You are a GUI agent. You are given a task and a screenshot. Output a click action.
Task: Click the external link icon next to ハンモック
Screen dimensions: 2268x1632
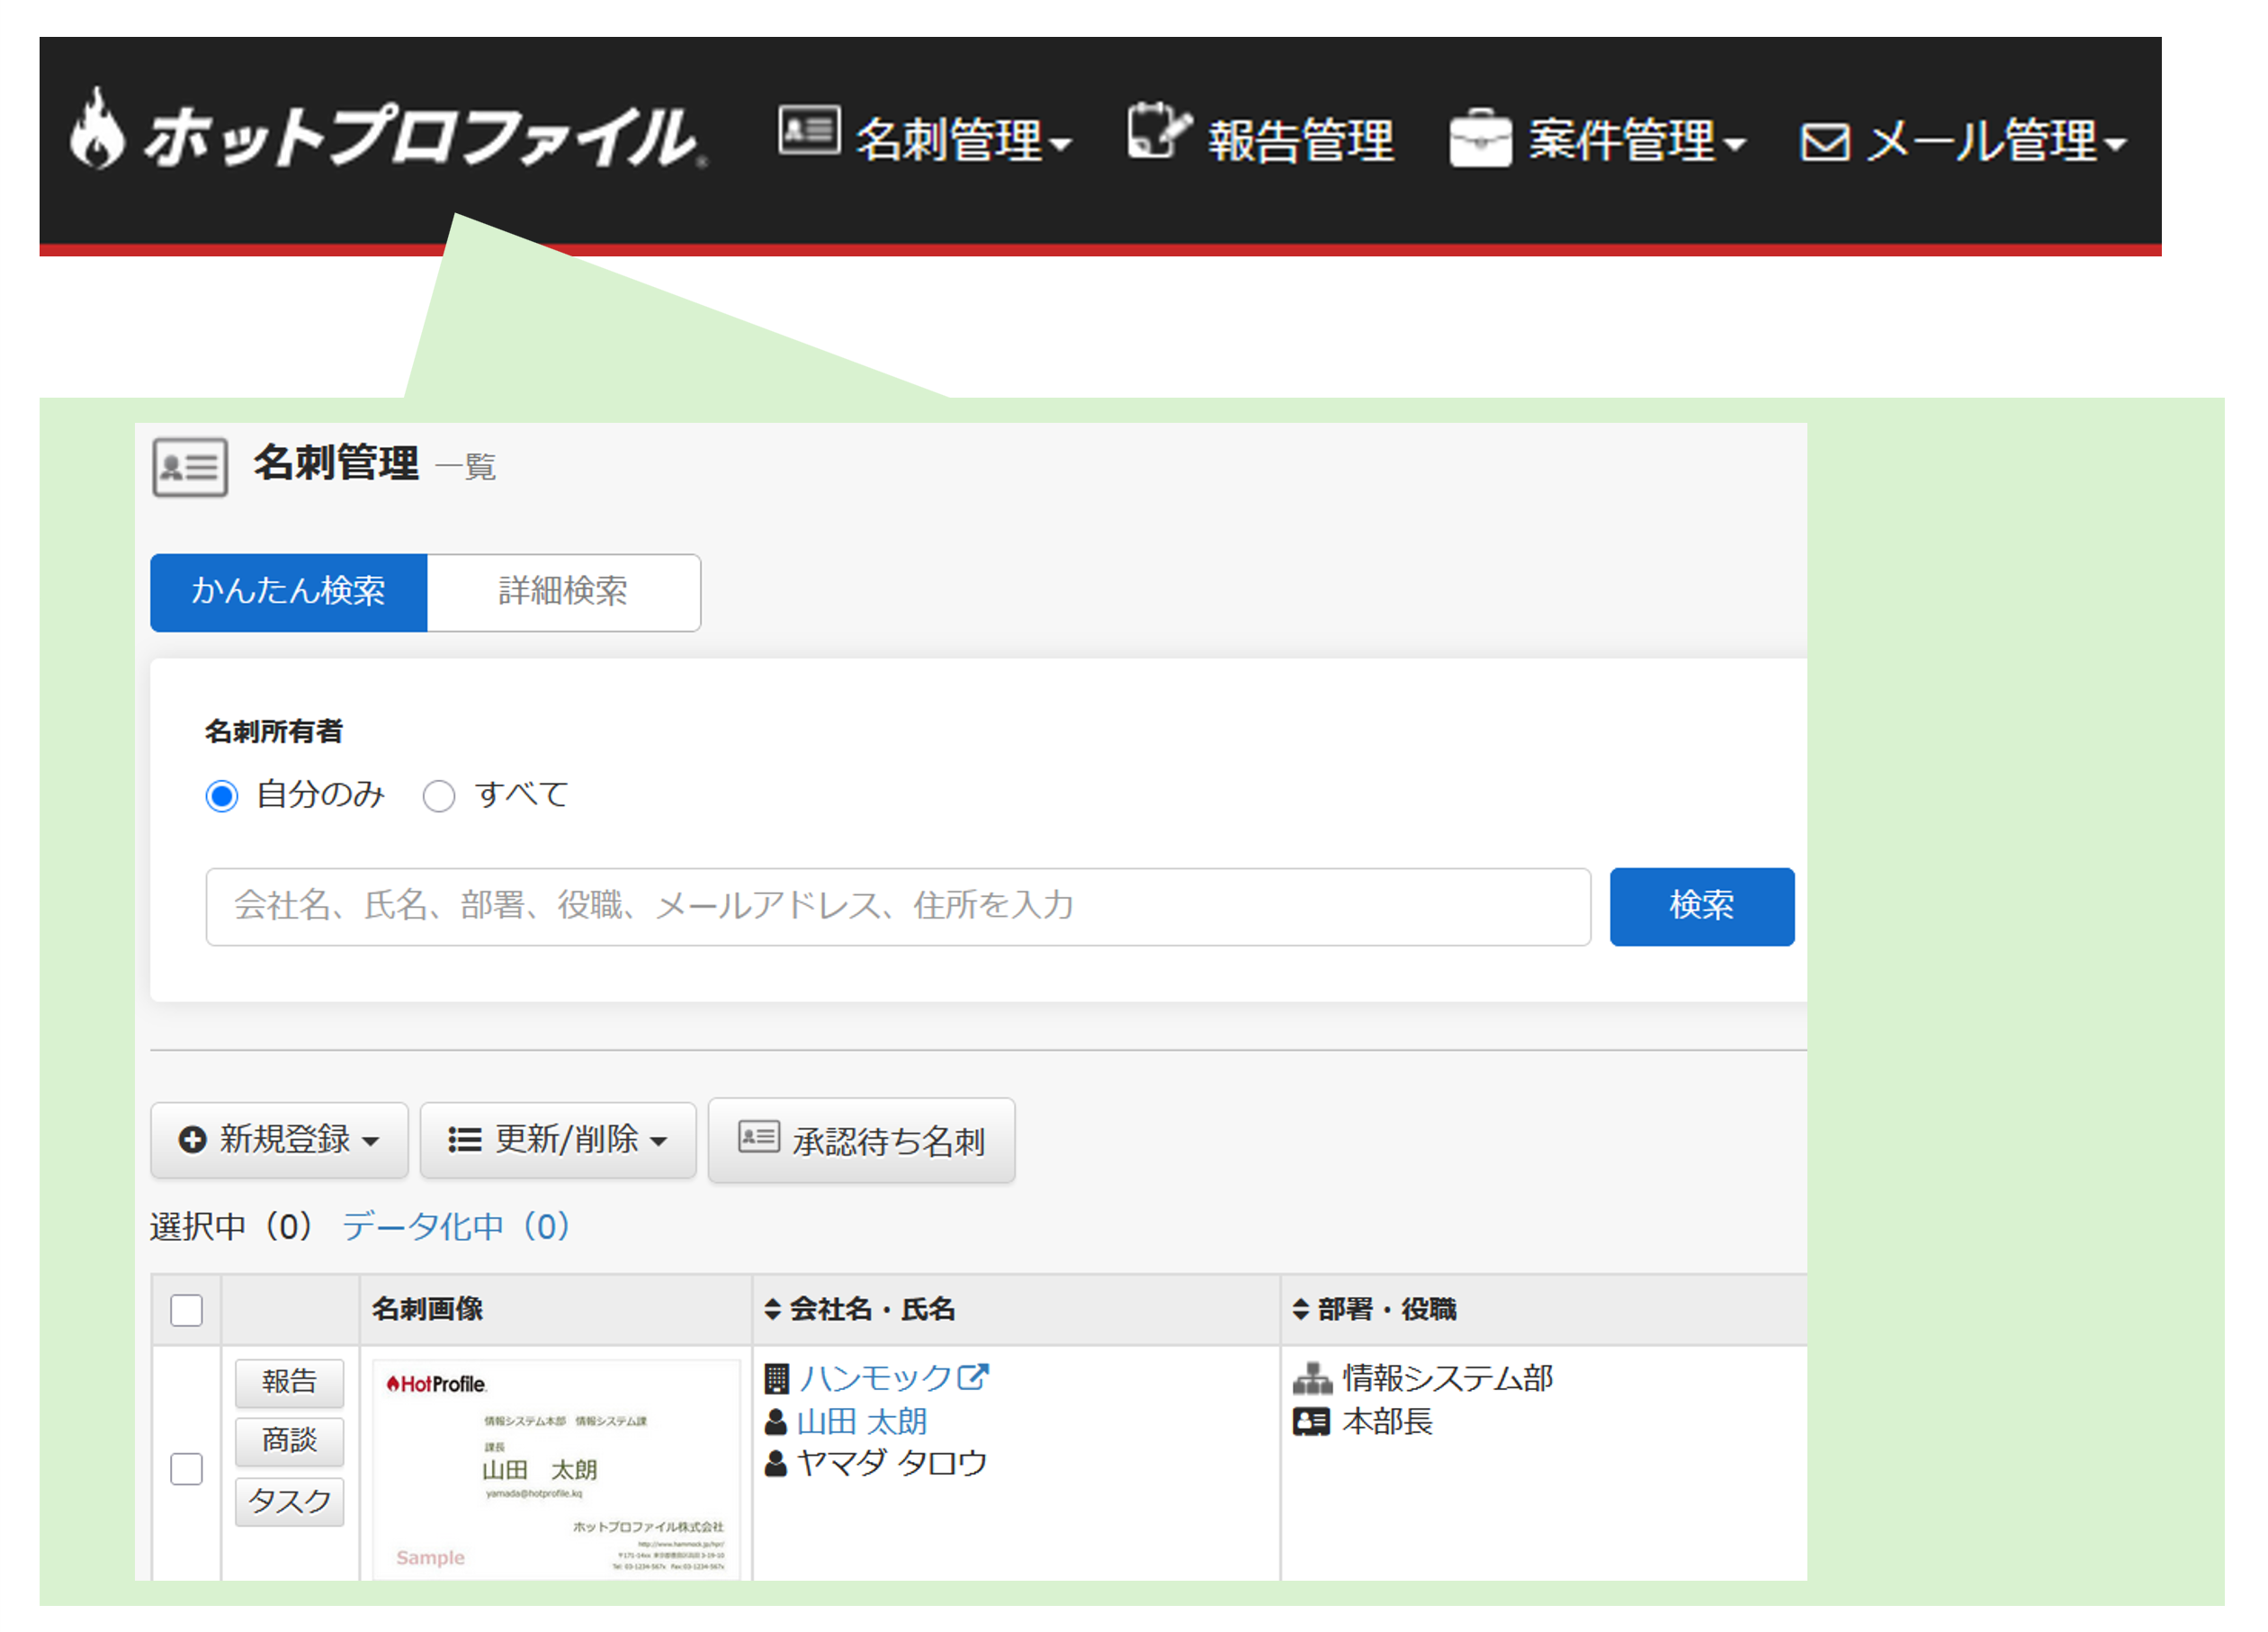972,1376
